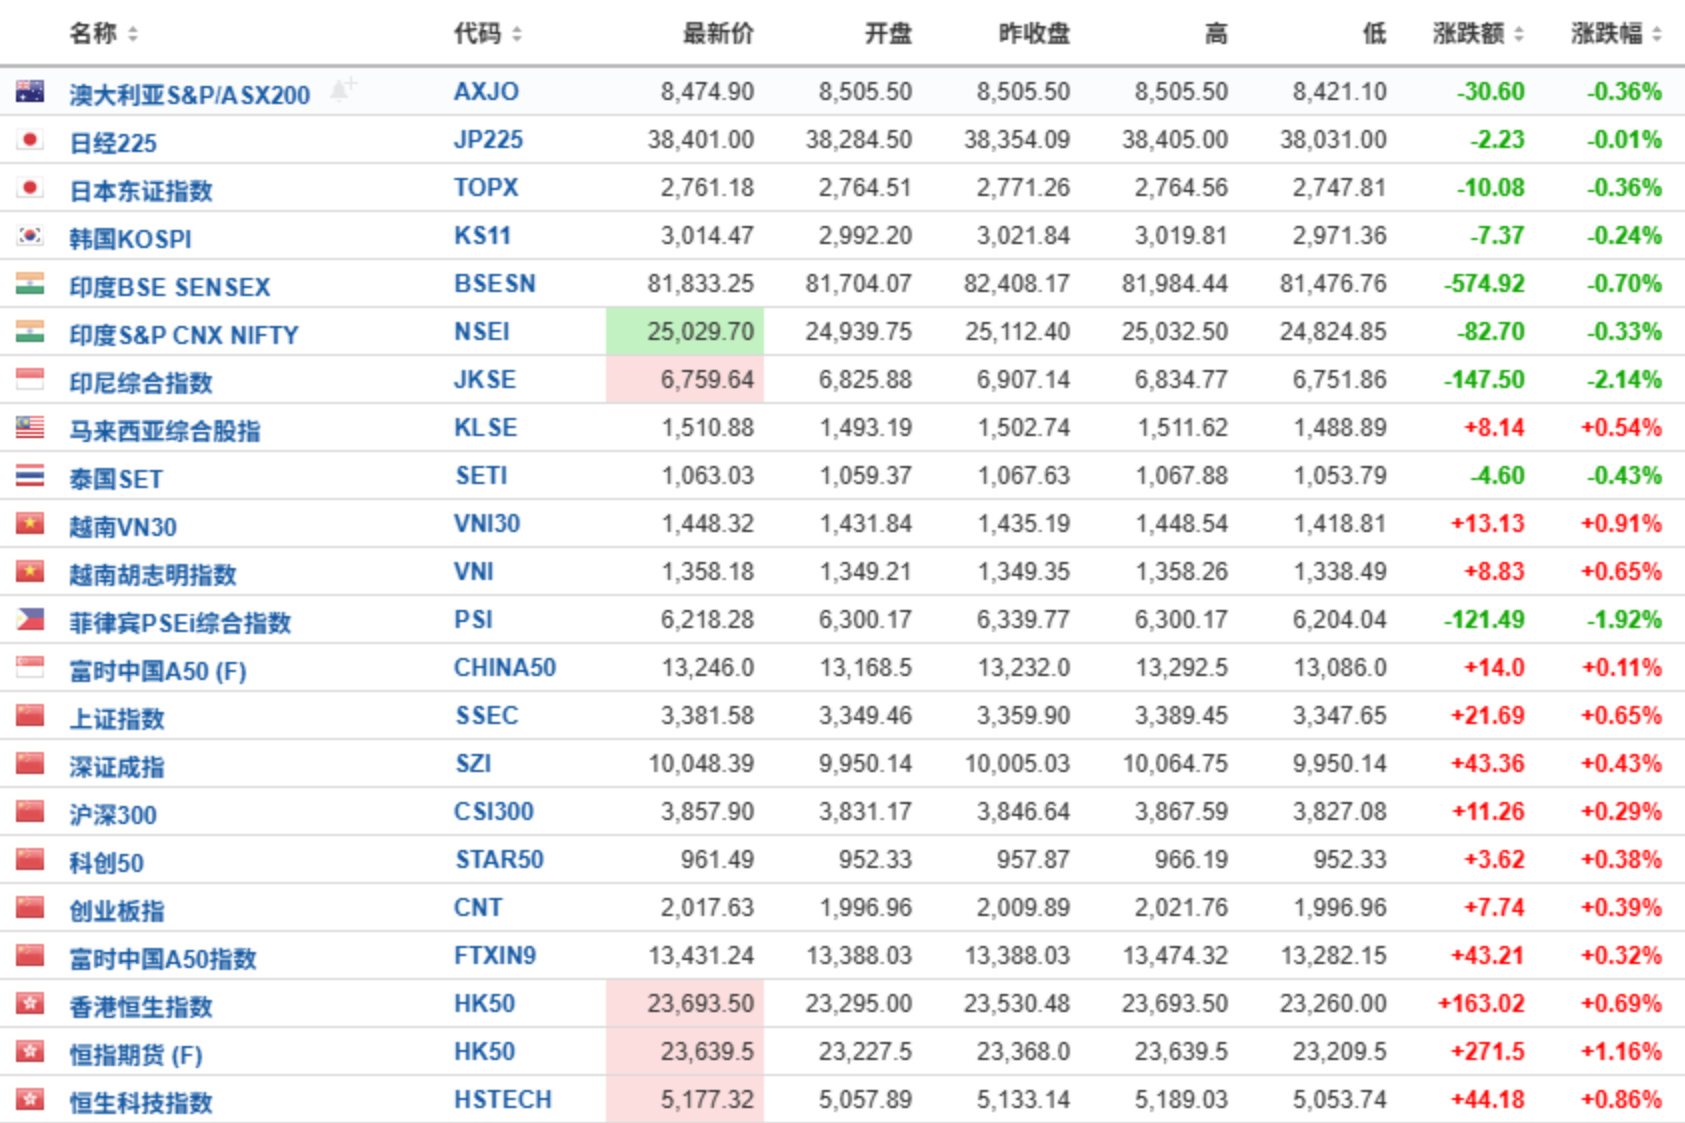The width and height of the screenshot is (1685, 1123).
Task: Open the 创业板指 link
Action: pos(117,911)
